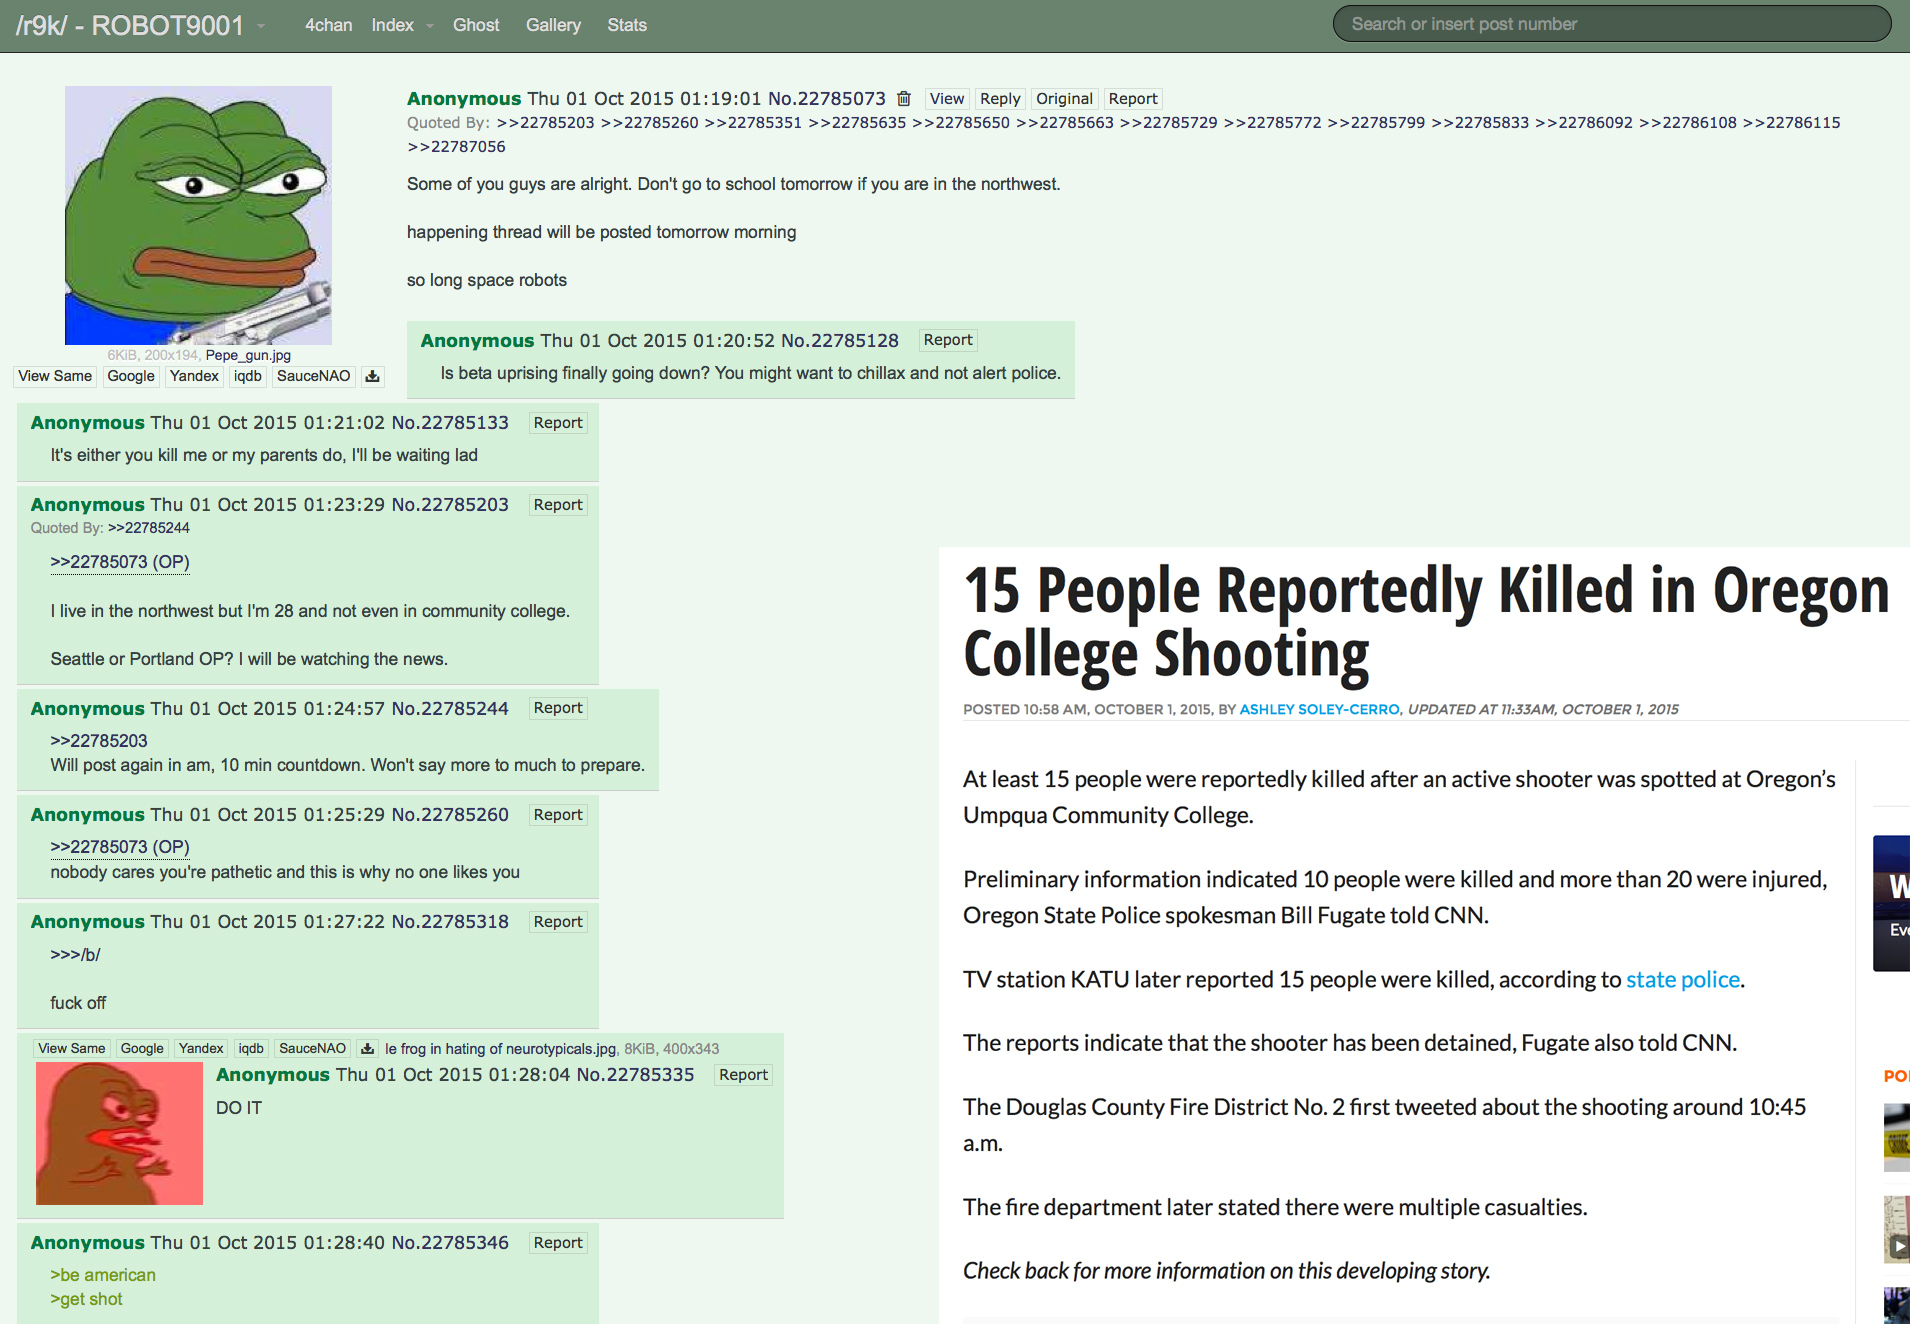This screenshot has height=1324, width=1910.
Task: Open the red angry frog thumbnail
Action: [119, 1133]
